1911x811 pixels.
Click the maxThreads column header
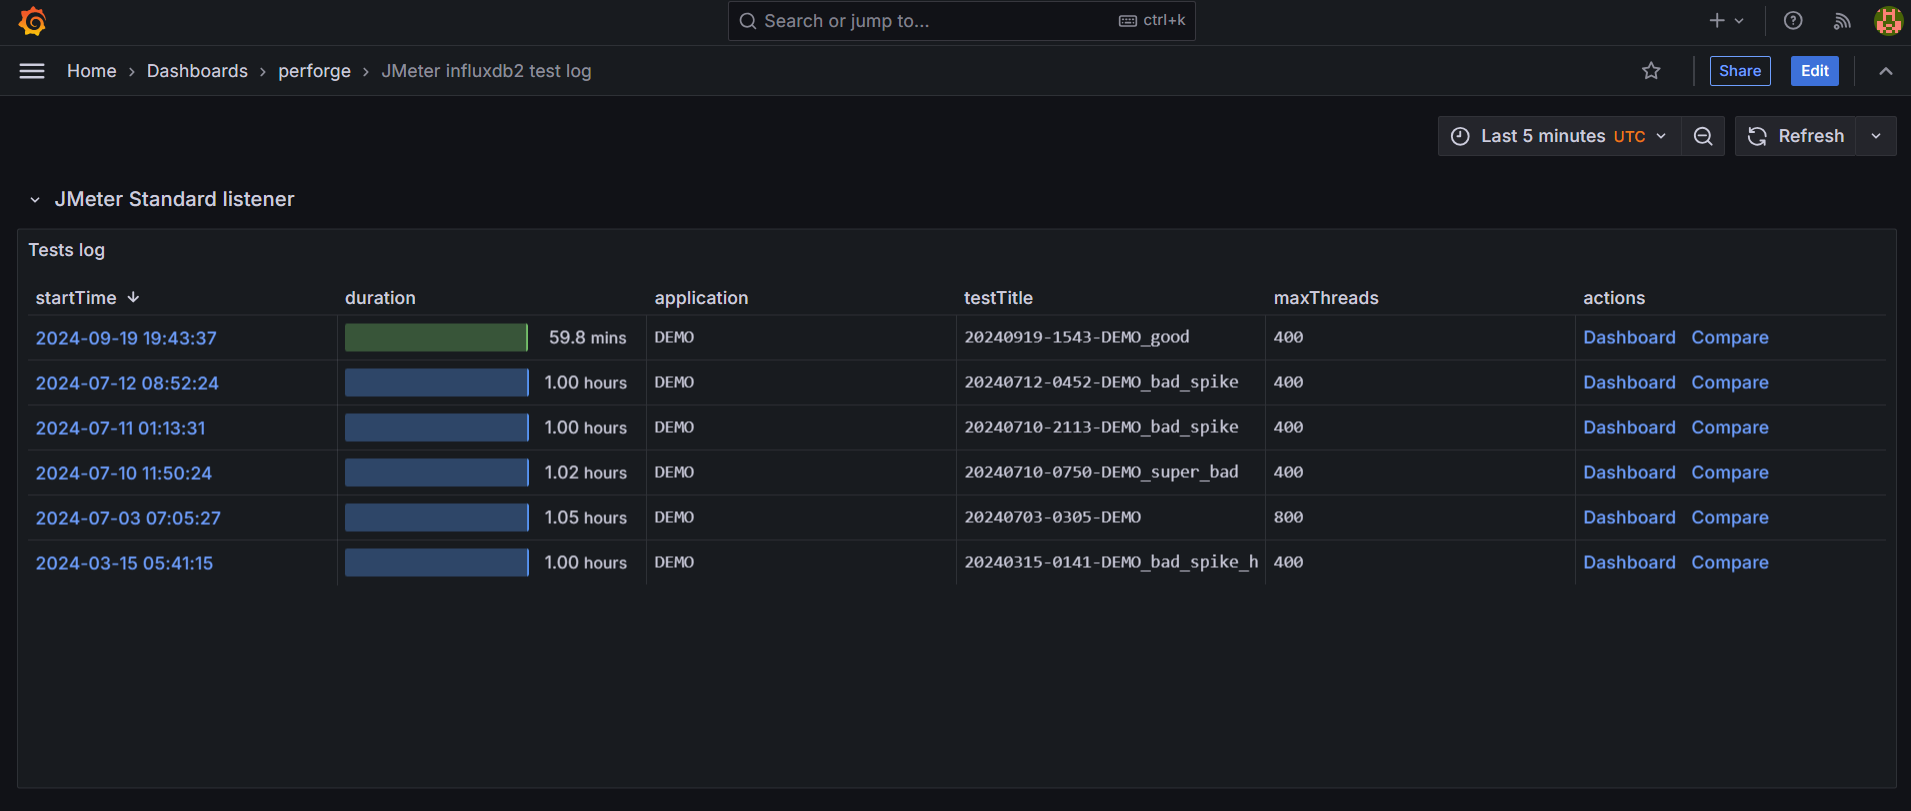(x=1326, y=298)
